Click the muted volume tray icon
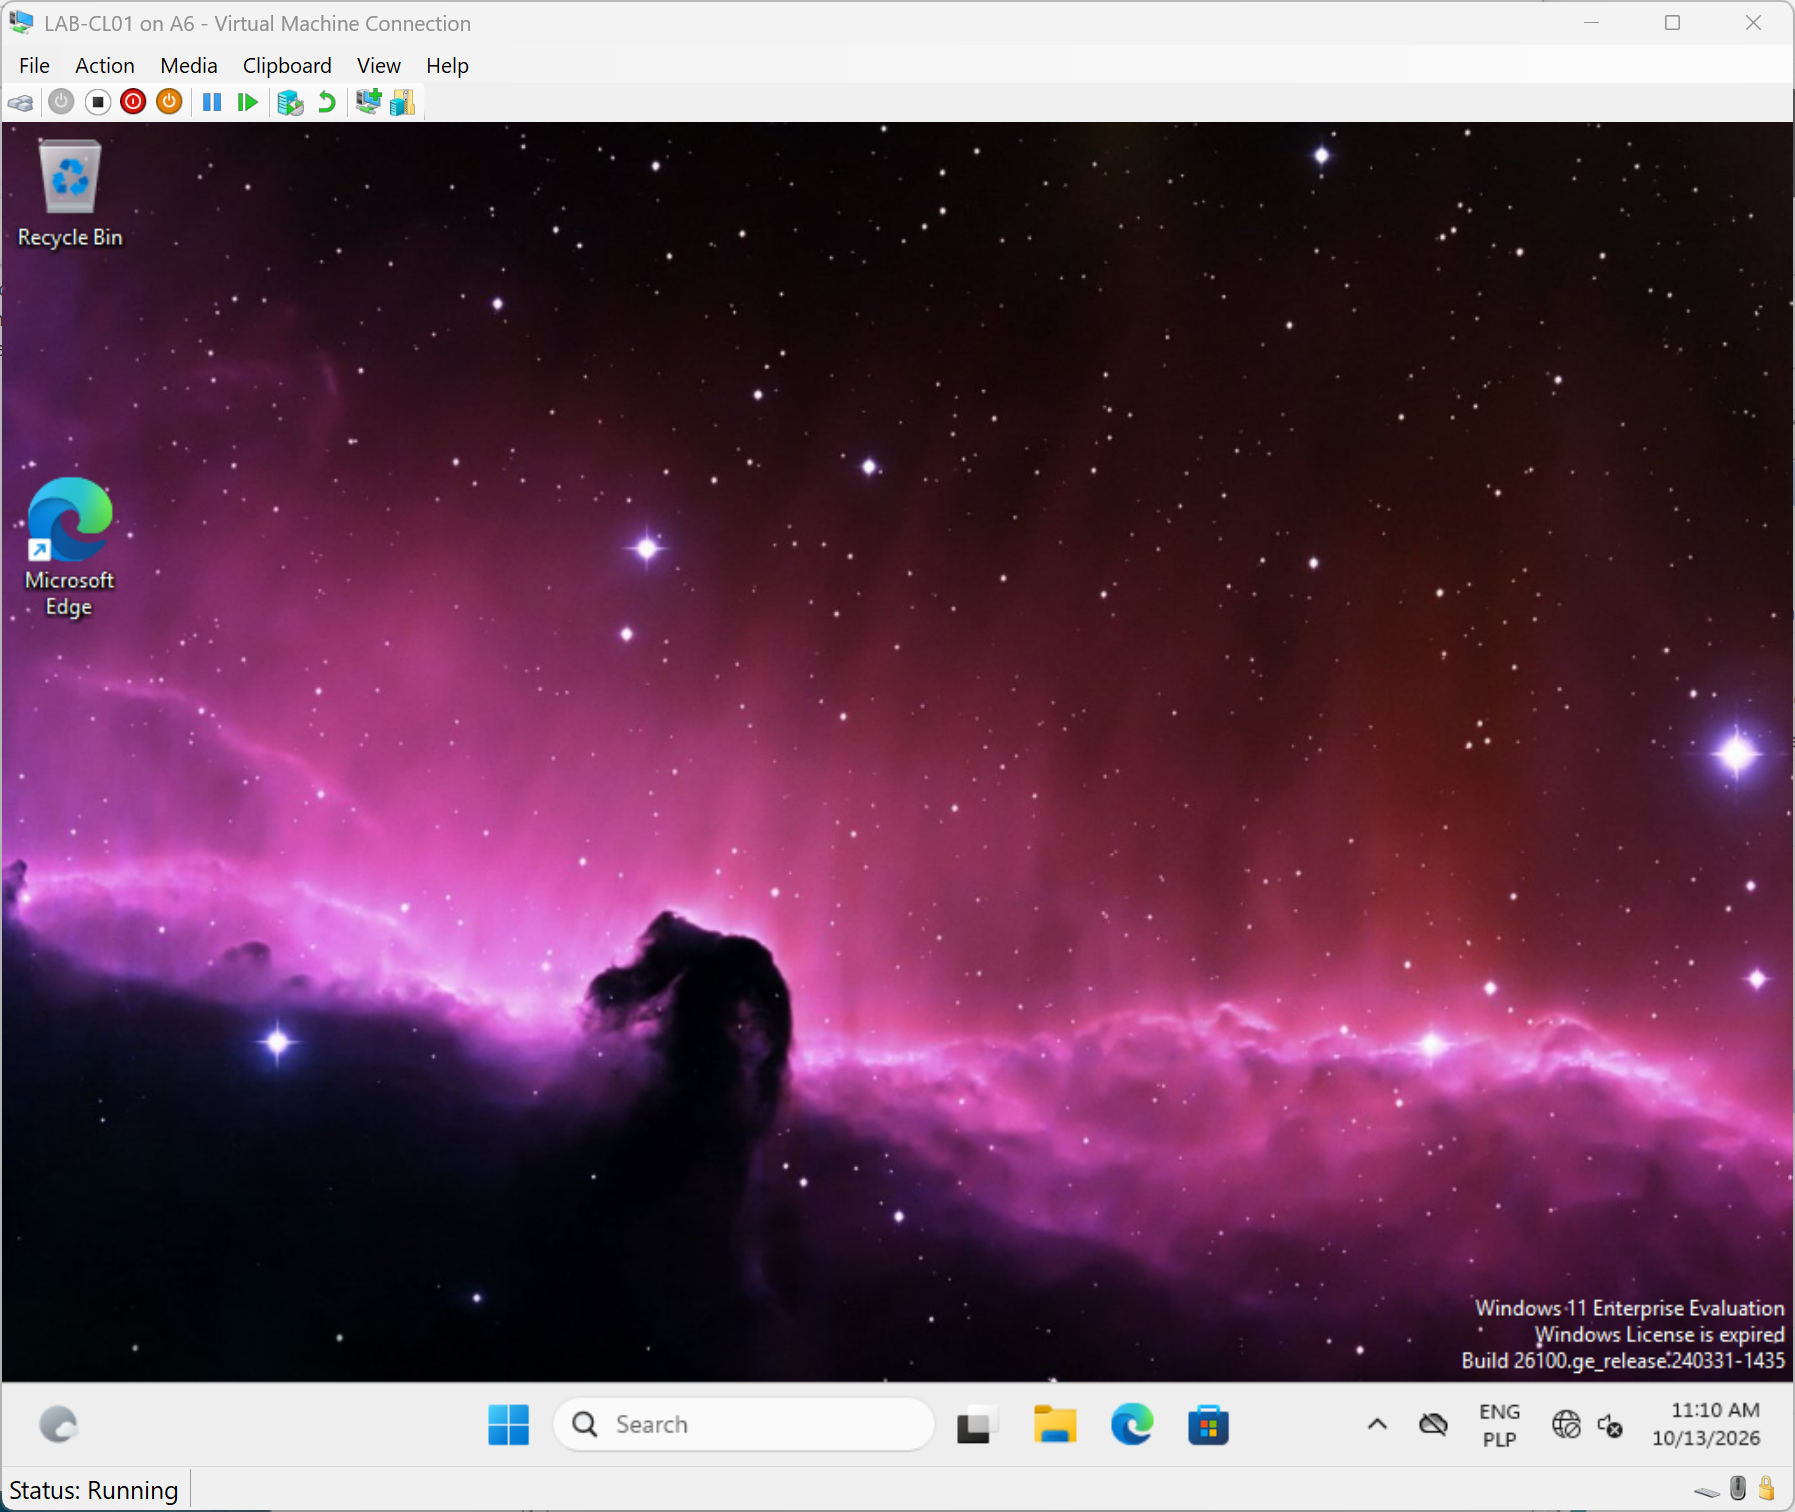Screen dimensions: 1795x1512 tap(1610, 1425)
